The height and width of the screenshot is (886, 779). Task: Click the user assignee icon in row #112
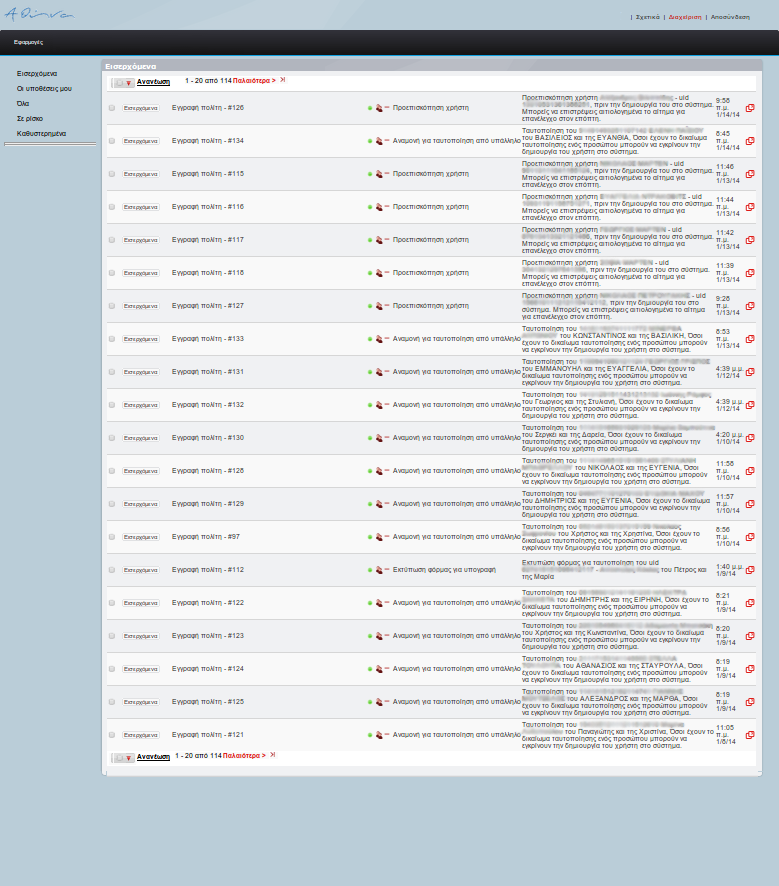pyautogui.click(x=379, y=570)
